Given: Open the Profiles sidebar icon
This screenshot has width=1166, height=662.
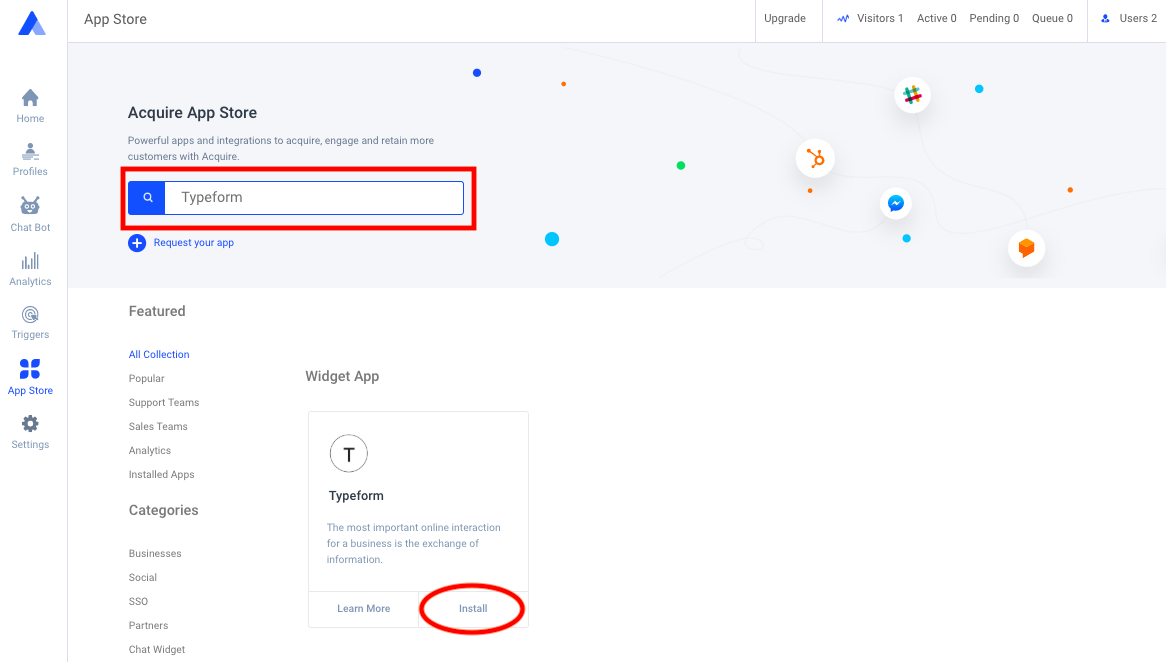Looking at the screenshot, I should pyautogui.click(x=30, y=152).
